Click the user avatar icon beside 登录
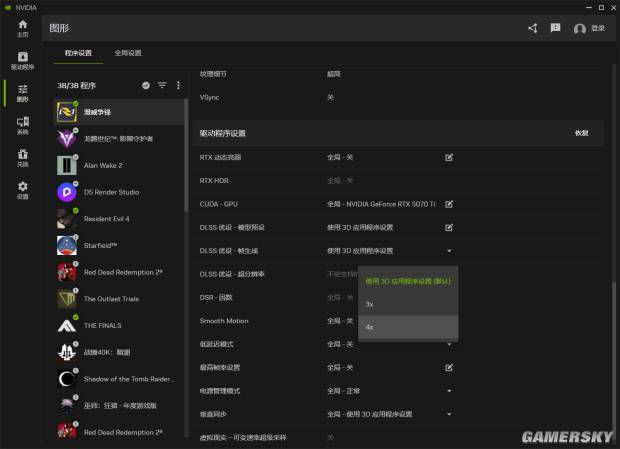This screenshot has height=449, width=620. (579, 28)
